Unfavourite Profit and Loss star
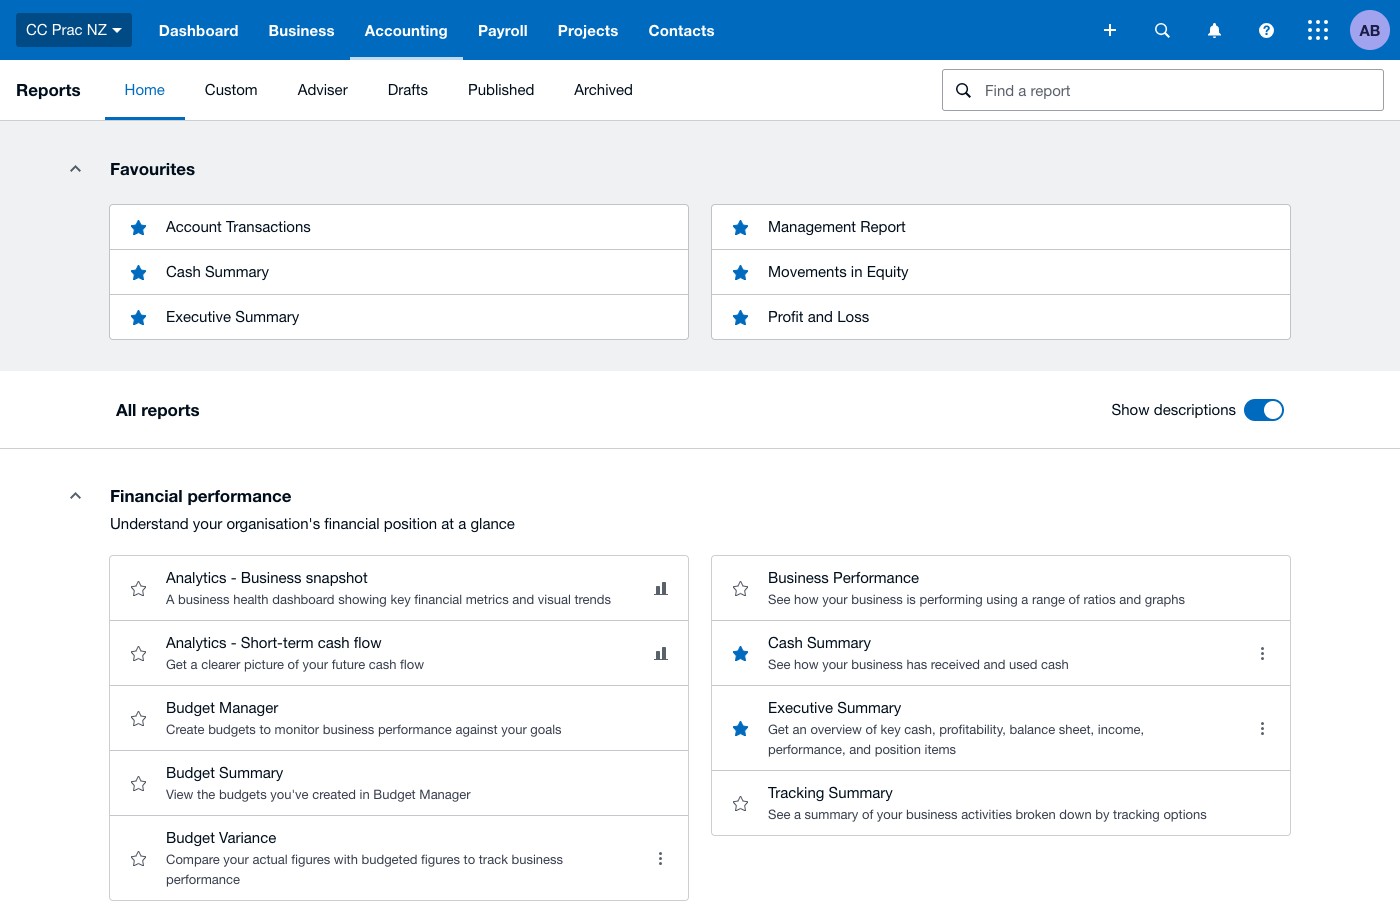Screen dimensions: 1400x920 coord(741,318)
